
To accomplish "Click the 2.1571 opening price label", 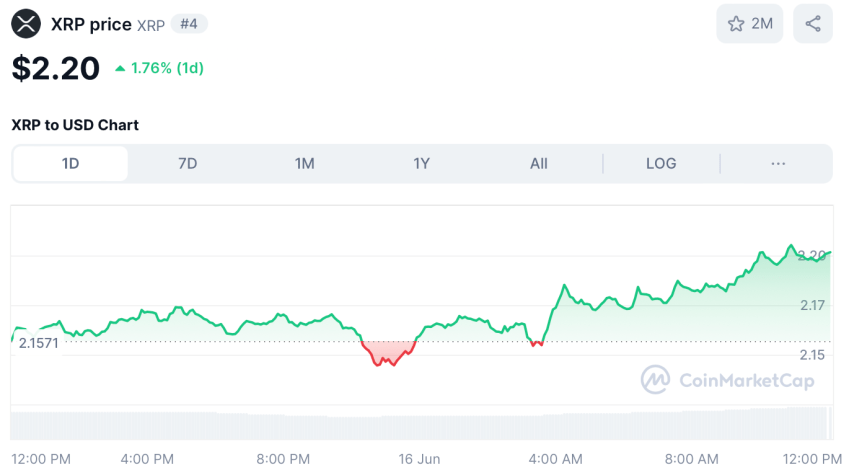I will point(38,343).
